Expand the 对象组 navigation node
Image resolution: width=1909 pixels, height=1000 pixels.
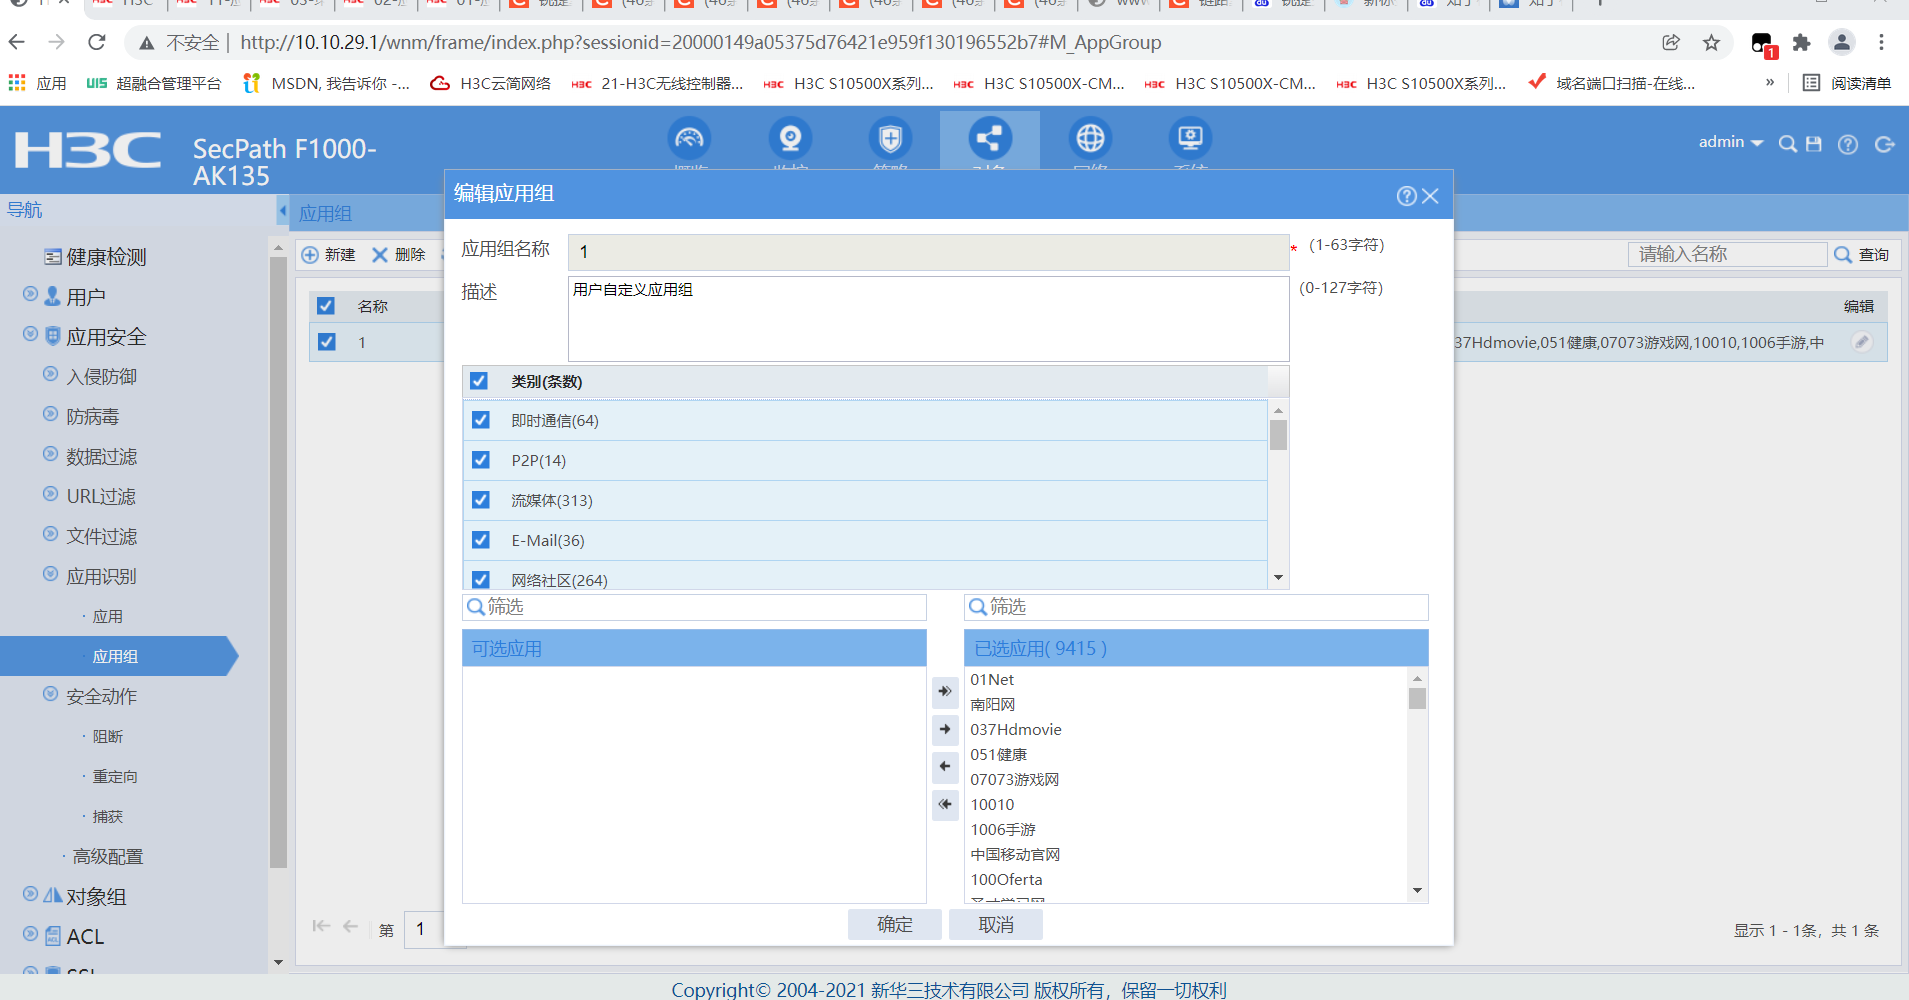(x=30, y=894)
